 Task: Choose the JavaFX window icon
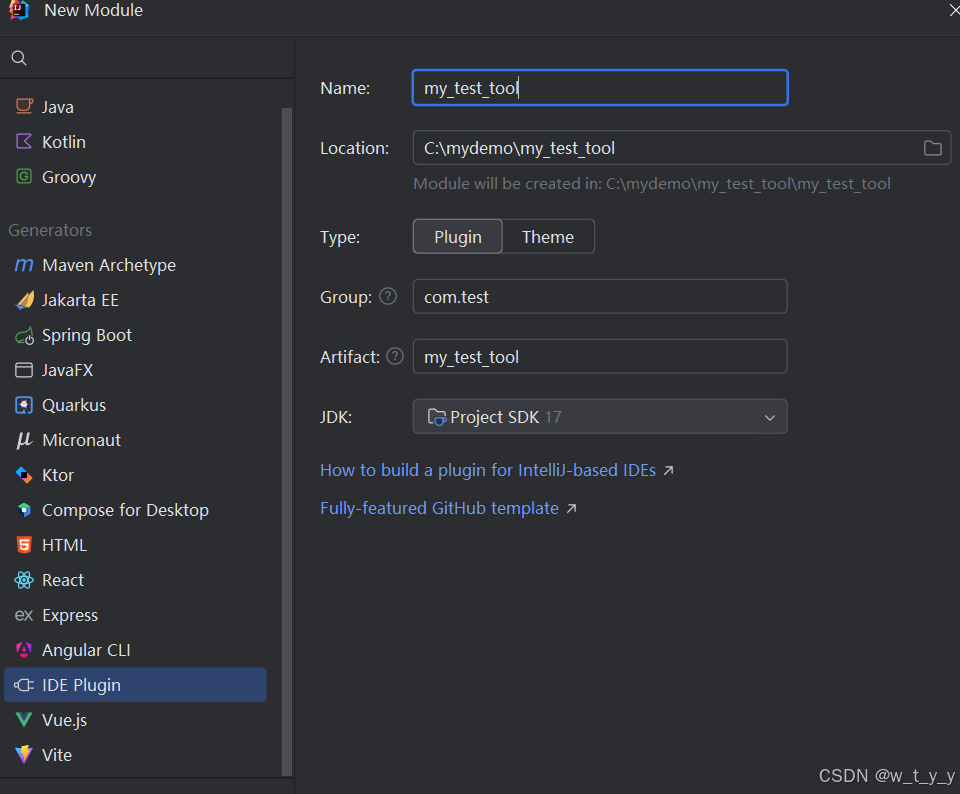[24, 370]
